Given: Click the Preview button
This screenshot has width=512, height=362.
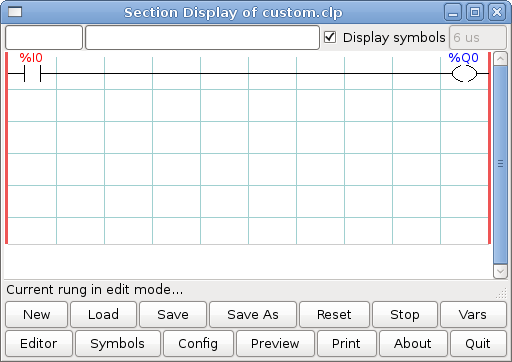Looking at the screenshot, I should point(275,343).
